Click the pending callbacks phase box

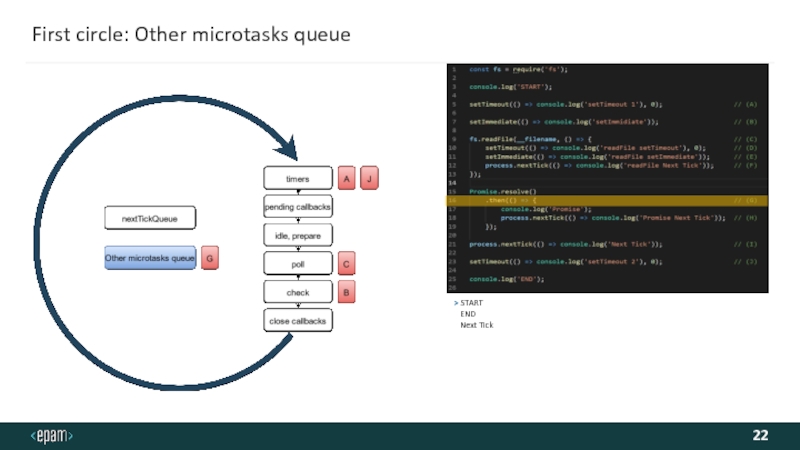coord(297,206)
